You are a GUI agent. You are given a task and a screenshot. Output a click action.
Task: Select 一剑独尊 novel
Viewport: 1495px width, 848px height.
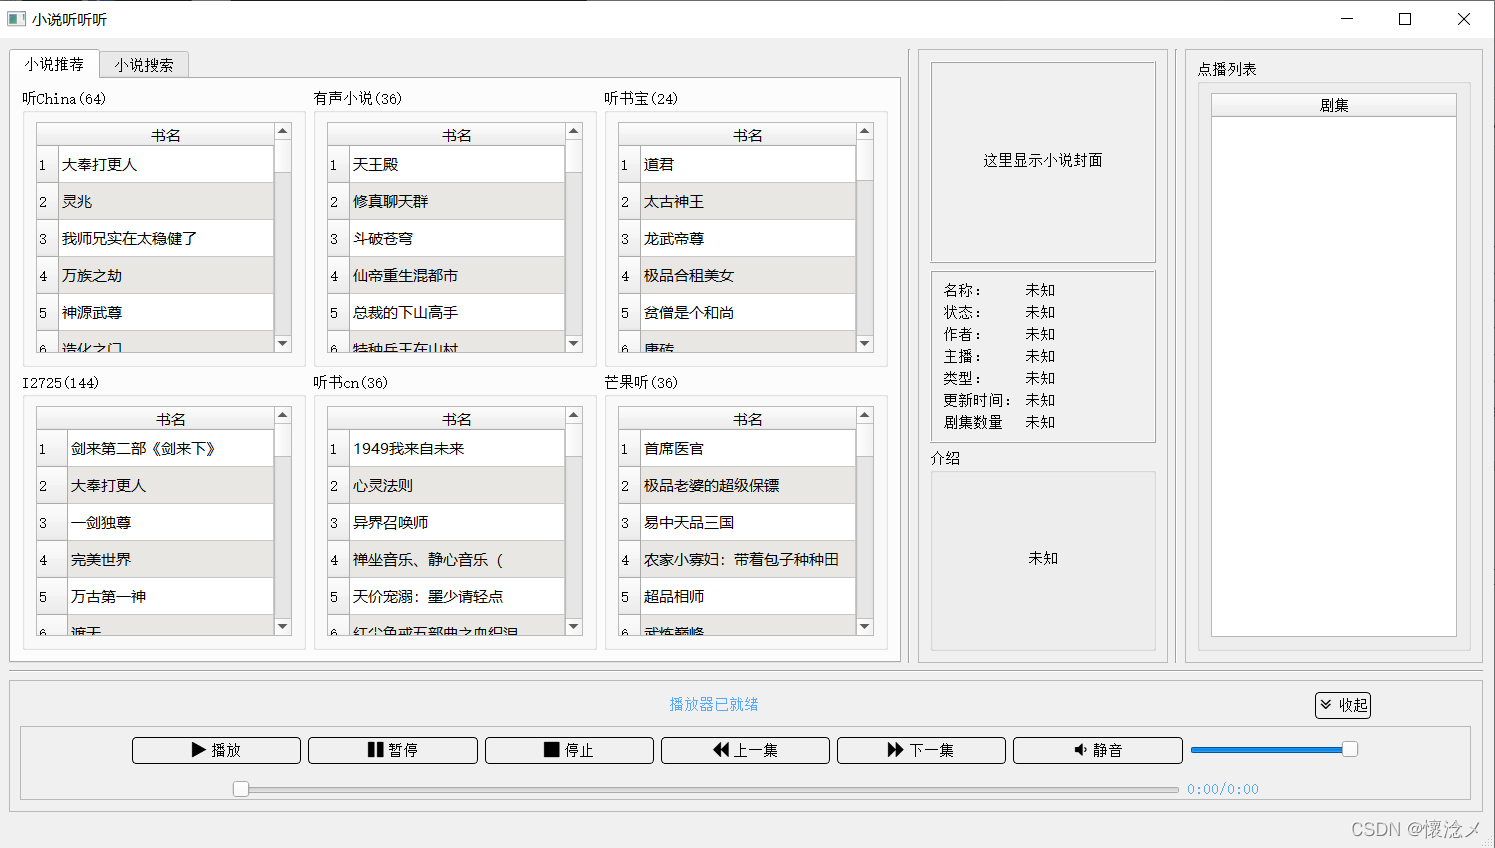click(170, 522)
